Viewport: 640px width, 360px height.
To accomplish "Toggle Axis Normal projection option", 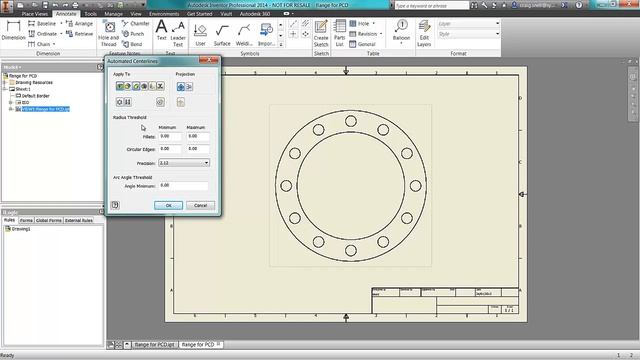I will point(181,87).
